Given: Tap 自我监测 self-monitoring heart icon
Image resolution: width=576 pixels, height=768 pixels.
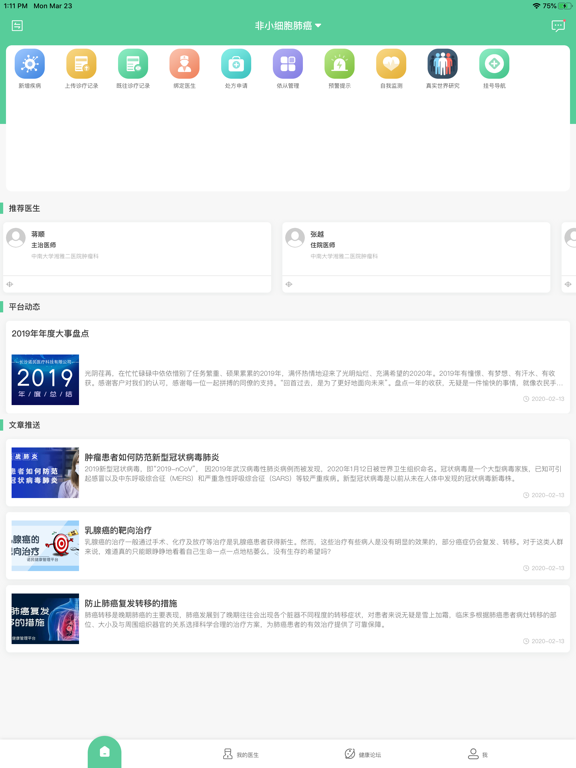Looking at the screenshot, I should 391,64.
